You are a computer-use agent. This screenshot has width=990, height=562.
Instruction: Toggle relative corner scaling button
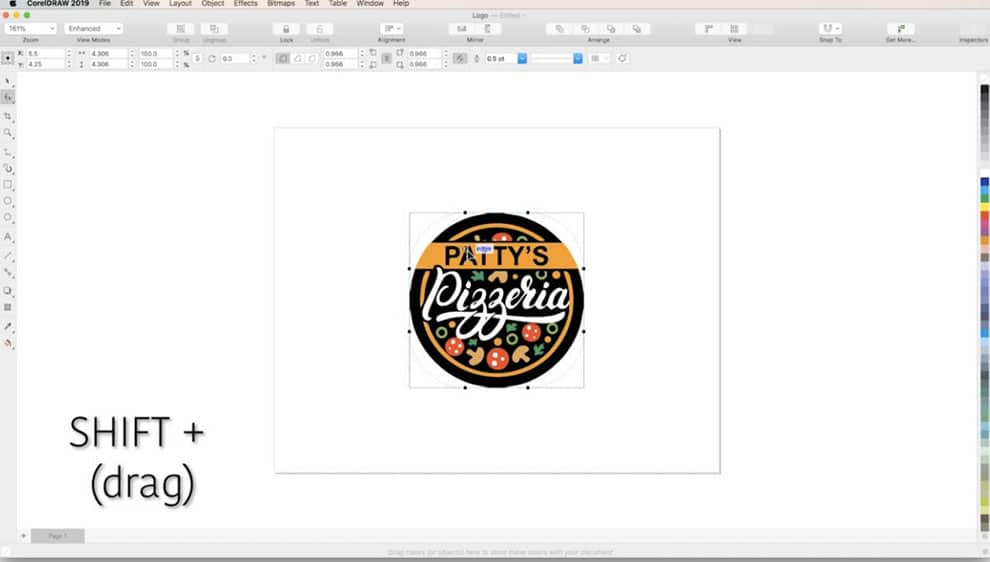460,58
